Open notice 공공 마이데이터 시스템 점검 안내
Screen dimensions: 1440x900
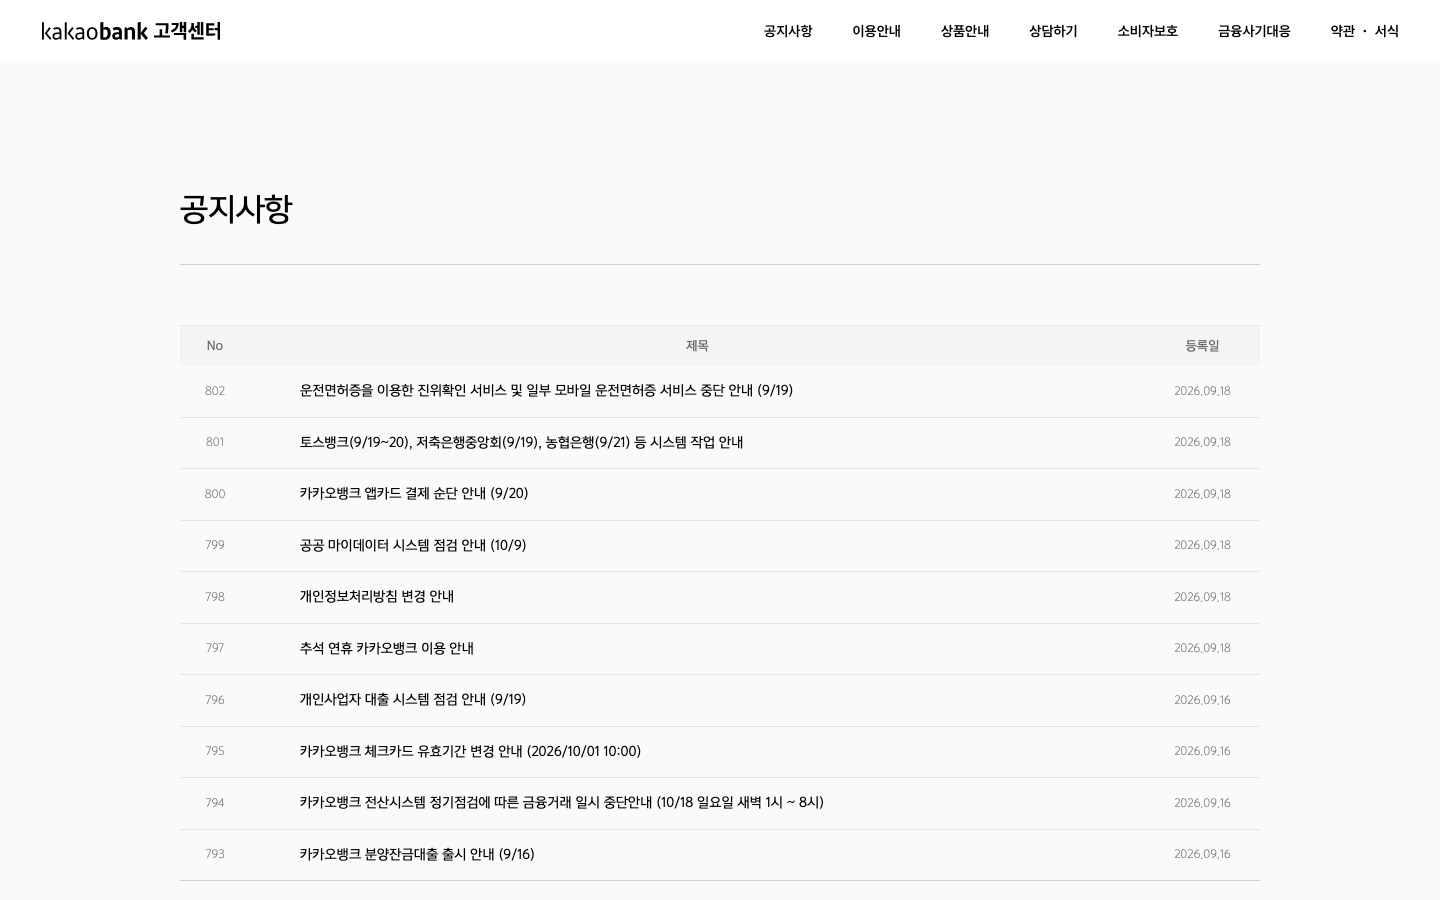coord(413,545)
